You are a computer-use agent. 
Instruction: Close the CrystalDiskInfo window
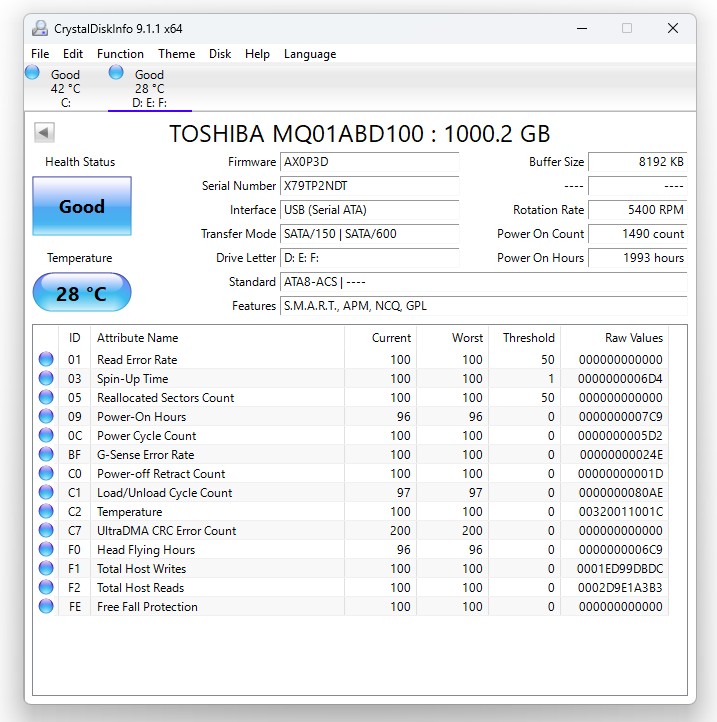[x=673, y=29]
